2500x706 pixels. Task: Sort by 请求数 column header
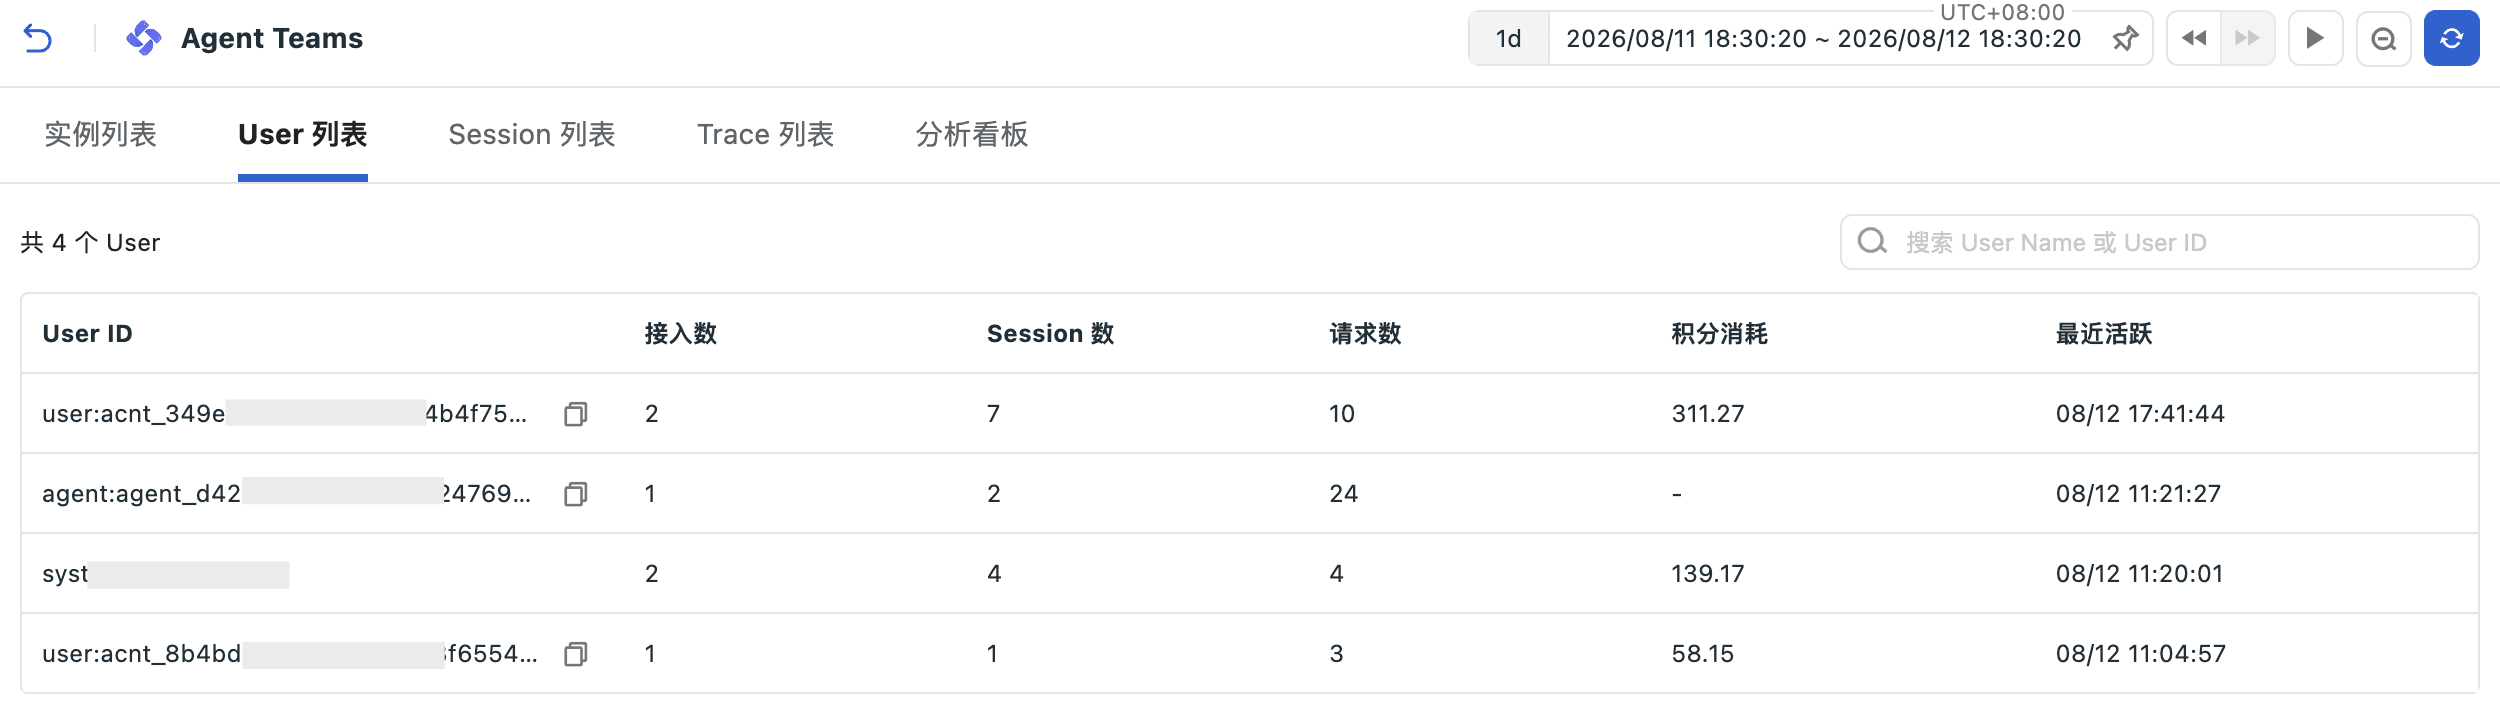point(1365,334)
